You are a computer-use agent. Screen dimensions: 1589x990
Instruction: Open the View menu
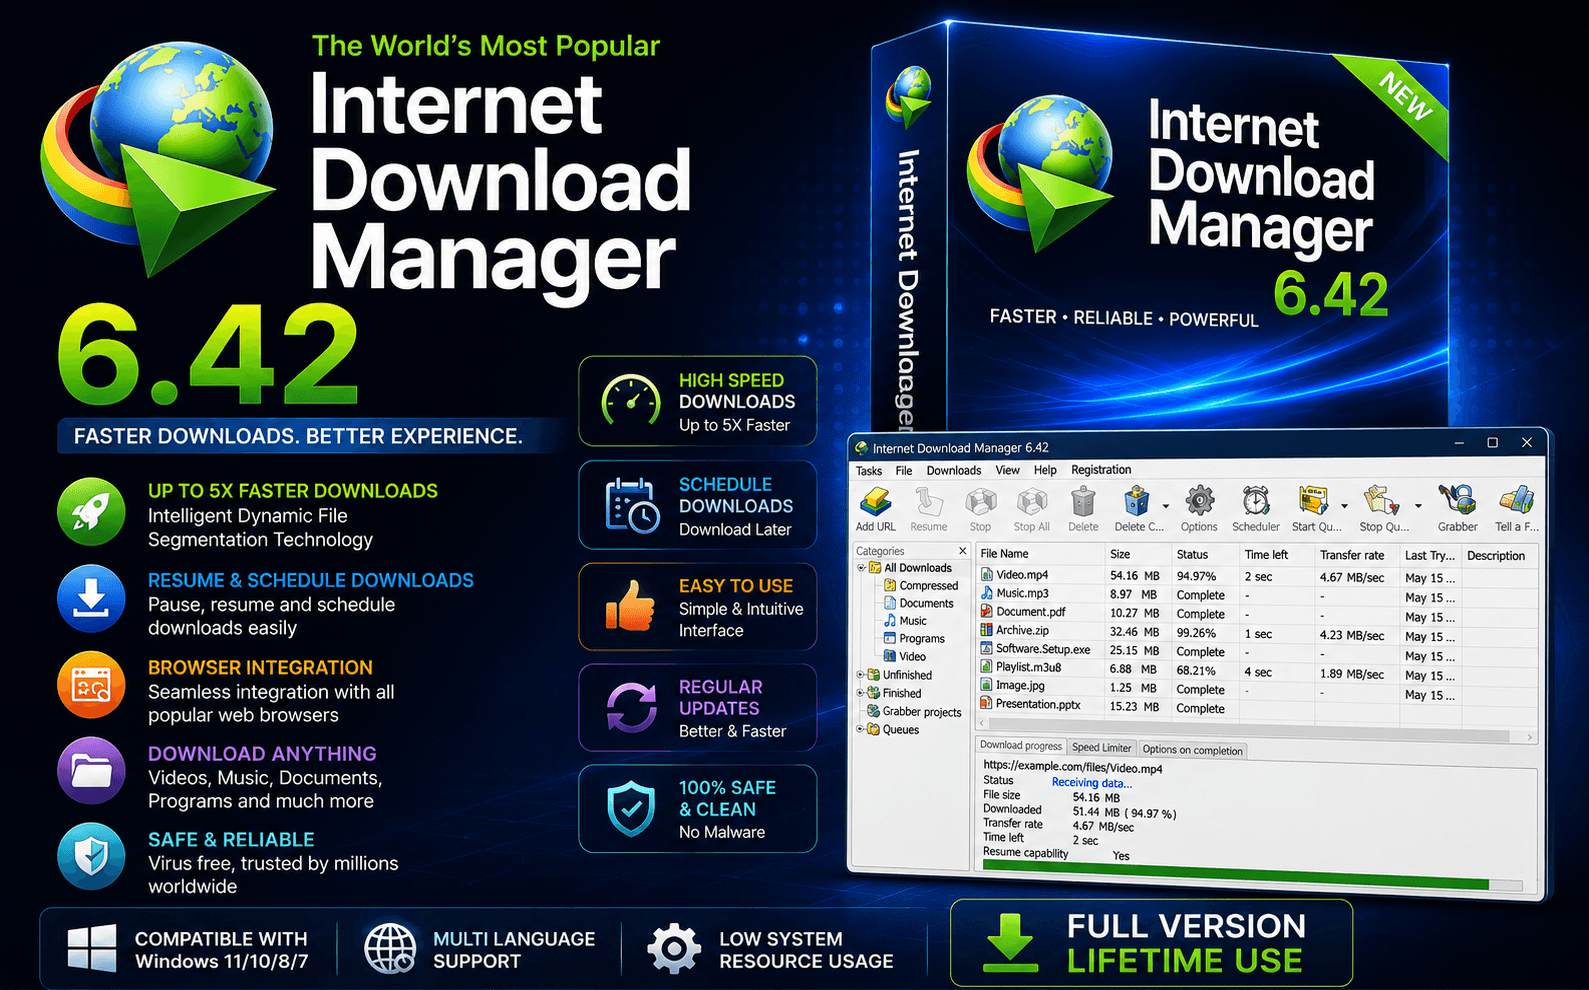(1008, 470)
